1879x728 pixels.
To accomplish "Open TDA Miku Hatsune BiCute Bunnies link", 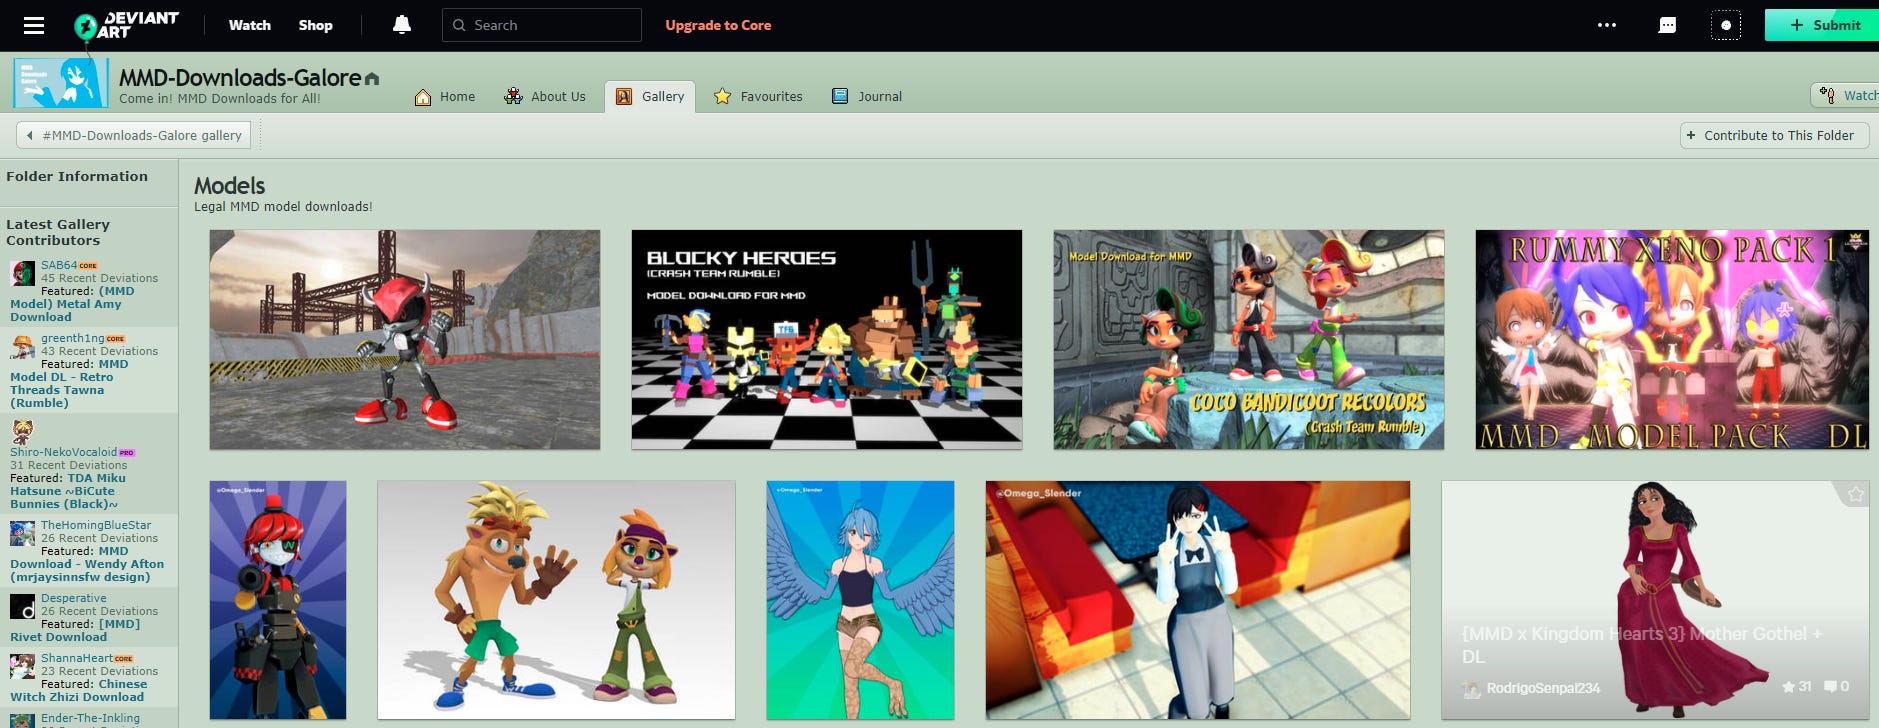I will tap(68, 491).
